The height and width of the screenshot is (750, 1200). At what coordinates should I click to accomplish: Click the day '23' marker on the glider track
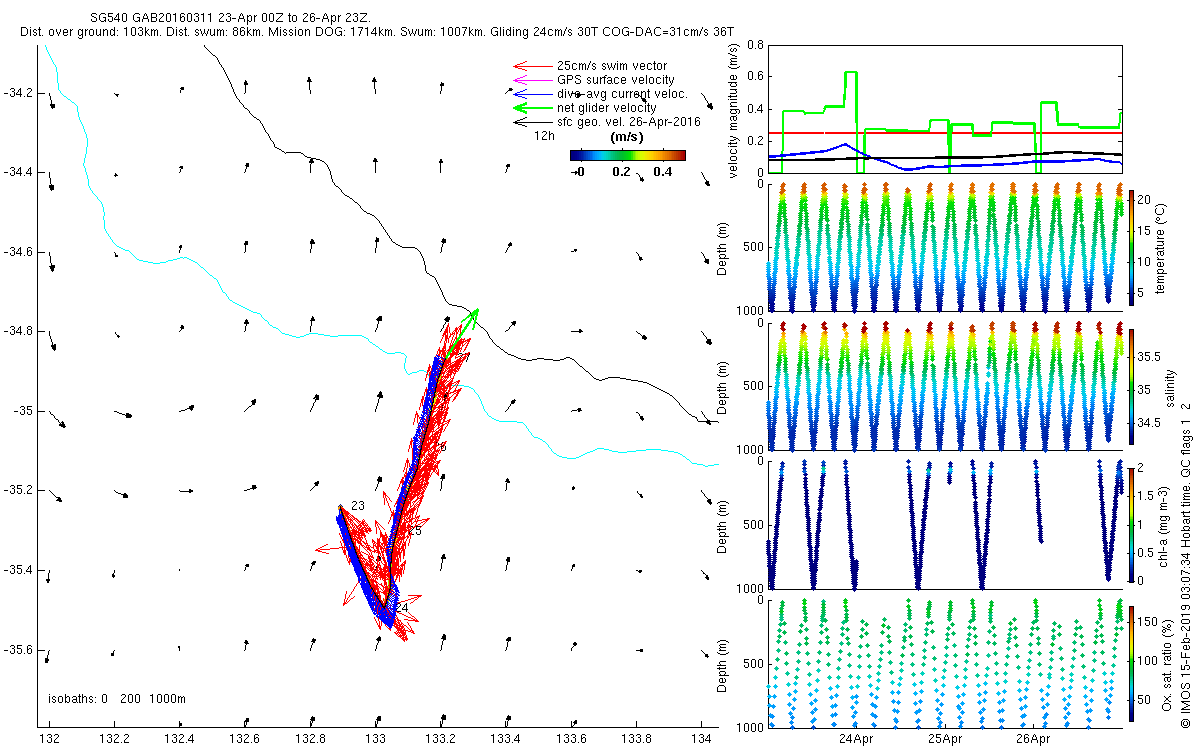(357, 506)
